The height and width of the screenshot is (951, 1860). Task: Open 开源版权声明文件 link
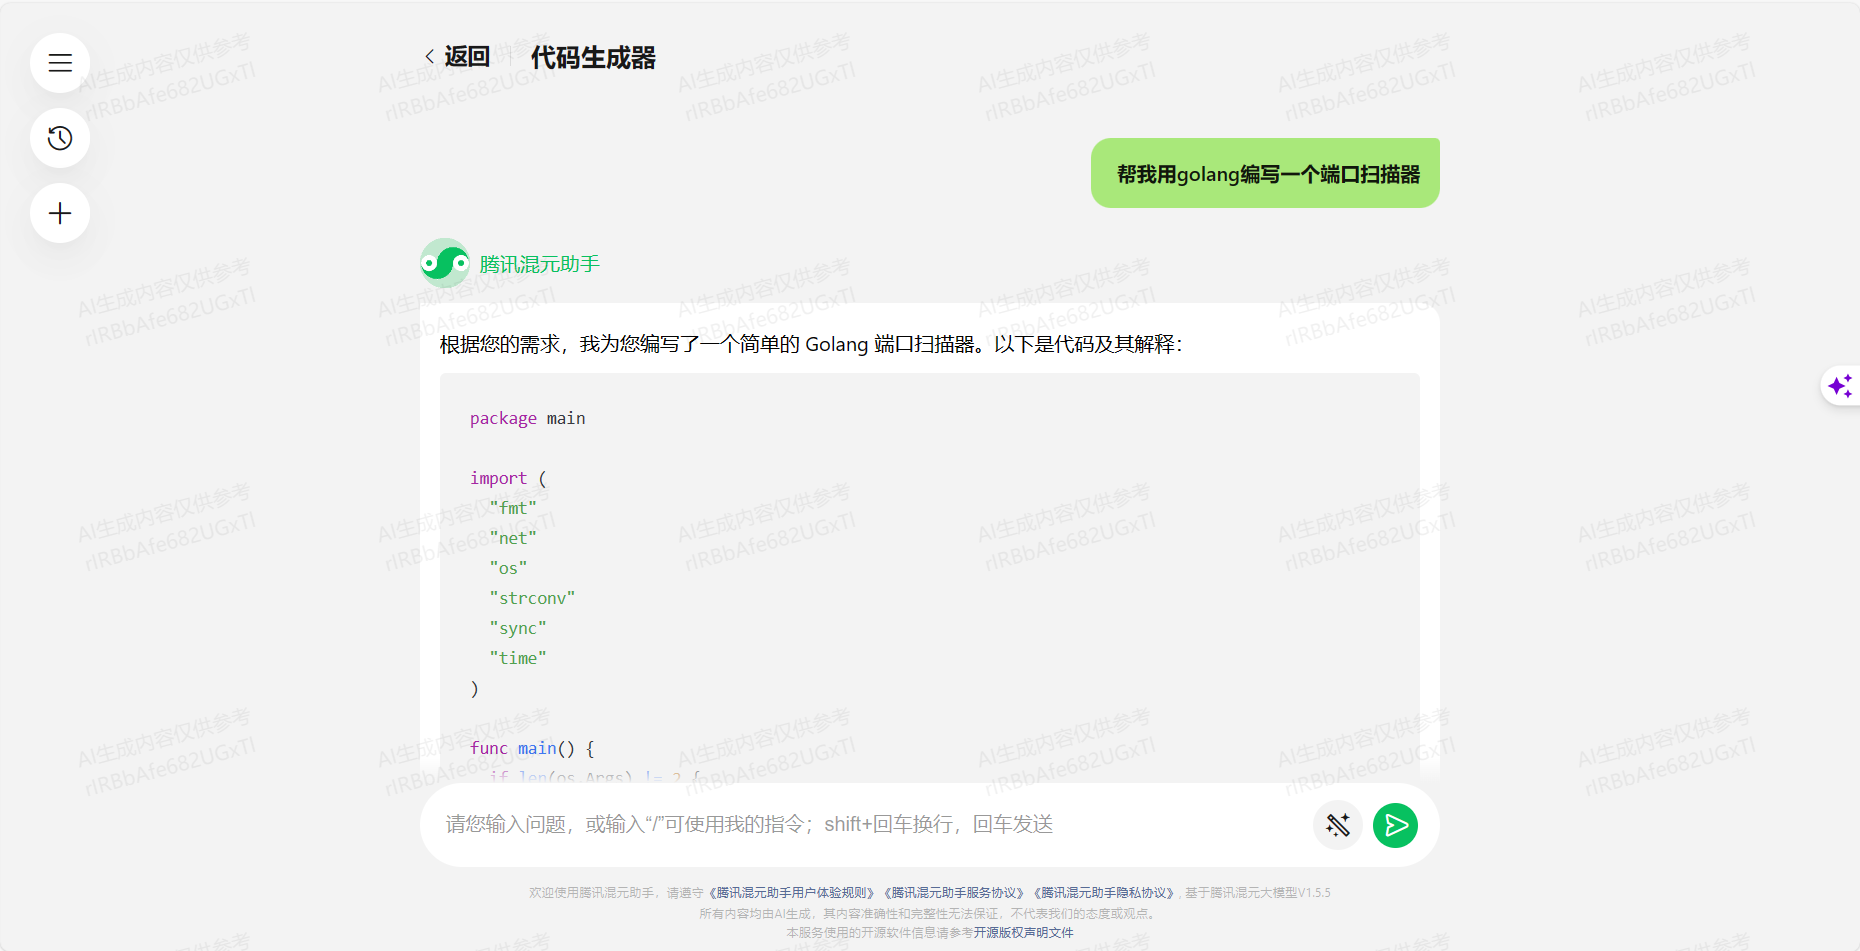pos(1023,933)
